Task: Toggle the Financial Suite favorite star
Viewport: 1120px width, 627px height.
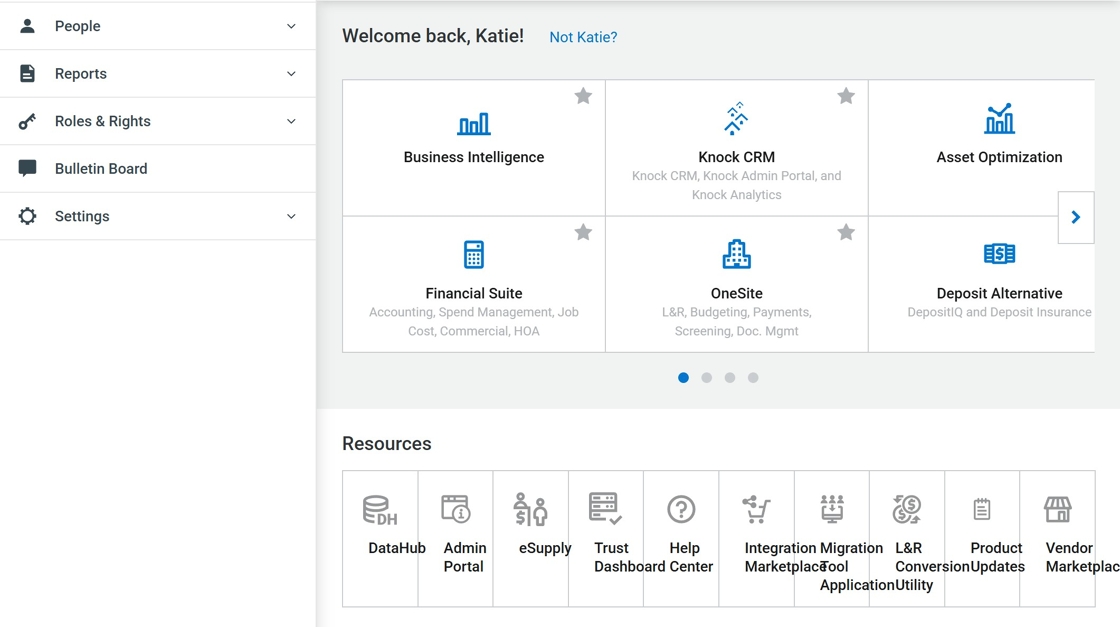Action: pos(583,232)
